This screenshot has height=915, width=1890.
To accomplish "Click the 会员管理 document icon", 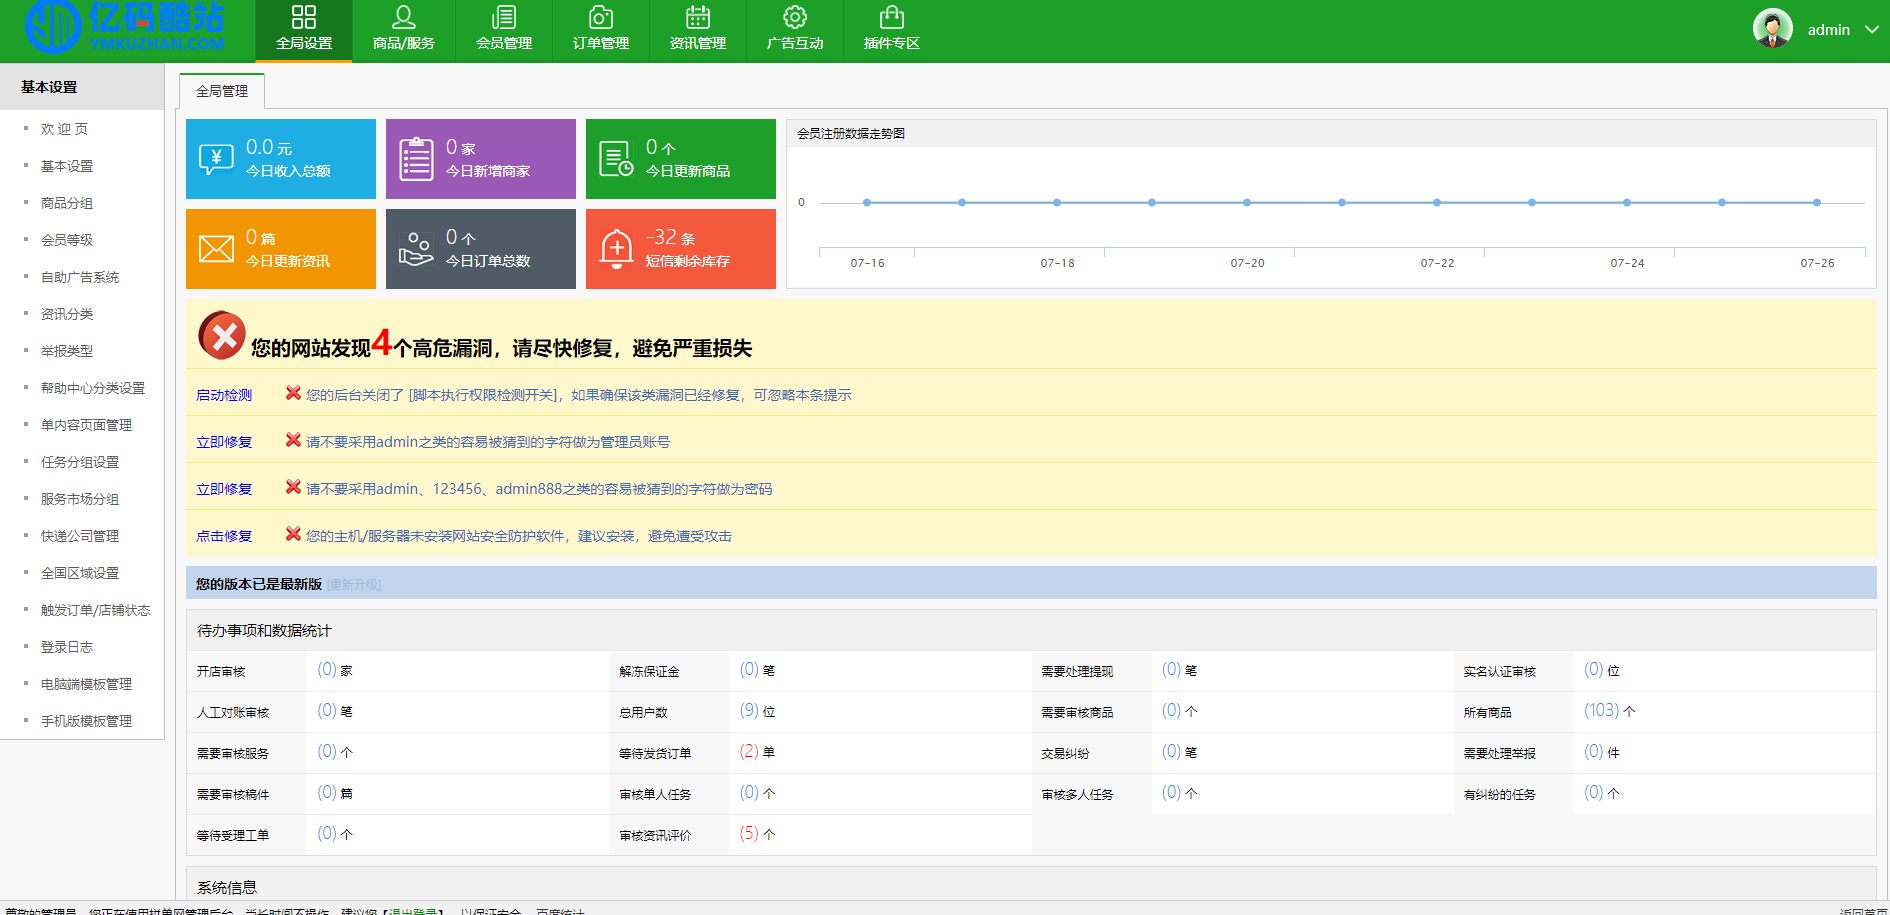I will click(504, 17).
